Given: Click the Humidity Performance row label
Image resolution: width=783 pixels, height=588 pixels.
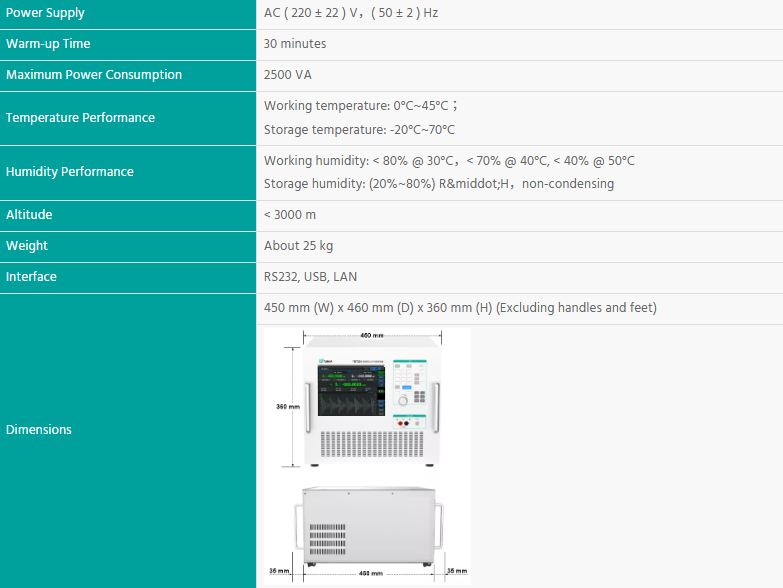Looking at the screenshot, I should click(70, 172).
